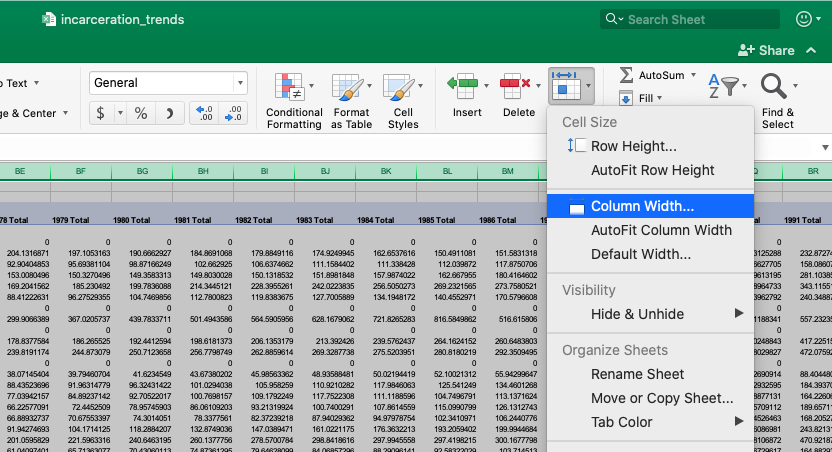This screenshot has width=832, height=452.
Task: Click the Fill down icon
Action: coord(626,98)
